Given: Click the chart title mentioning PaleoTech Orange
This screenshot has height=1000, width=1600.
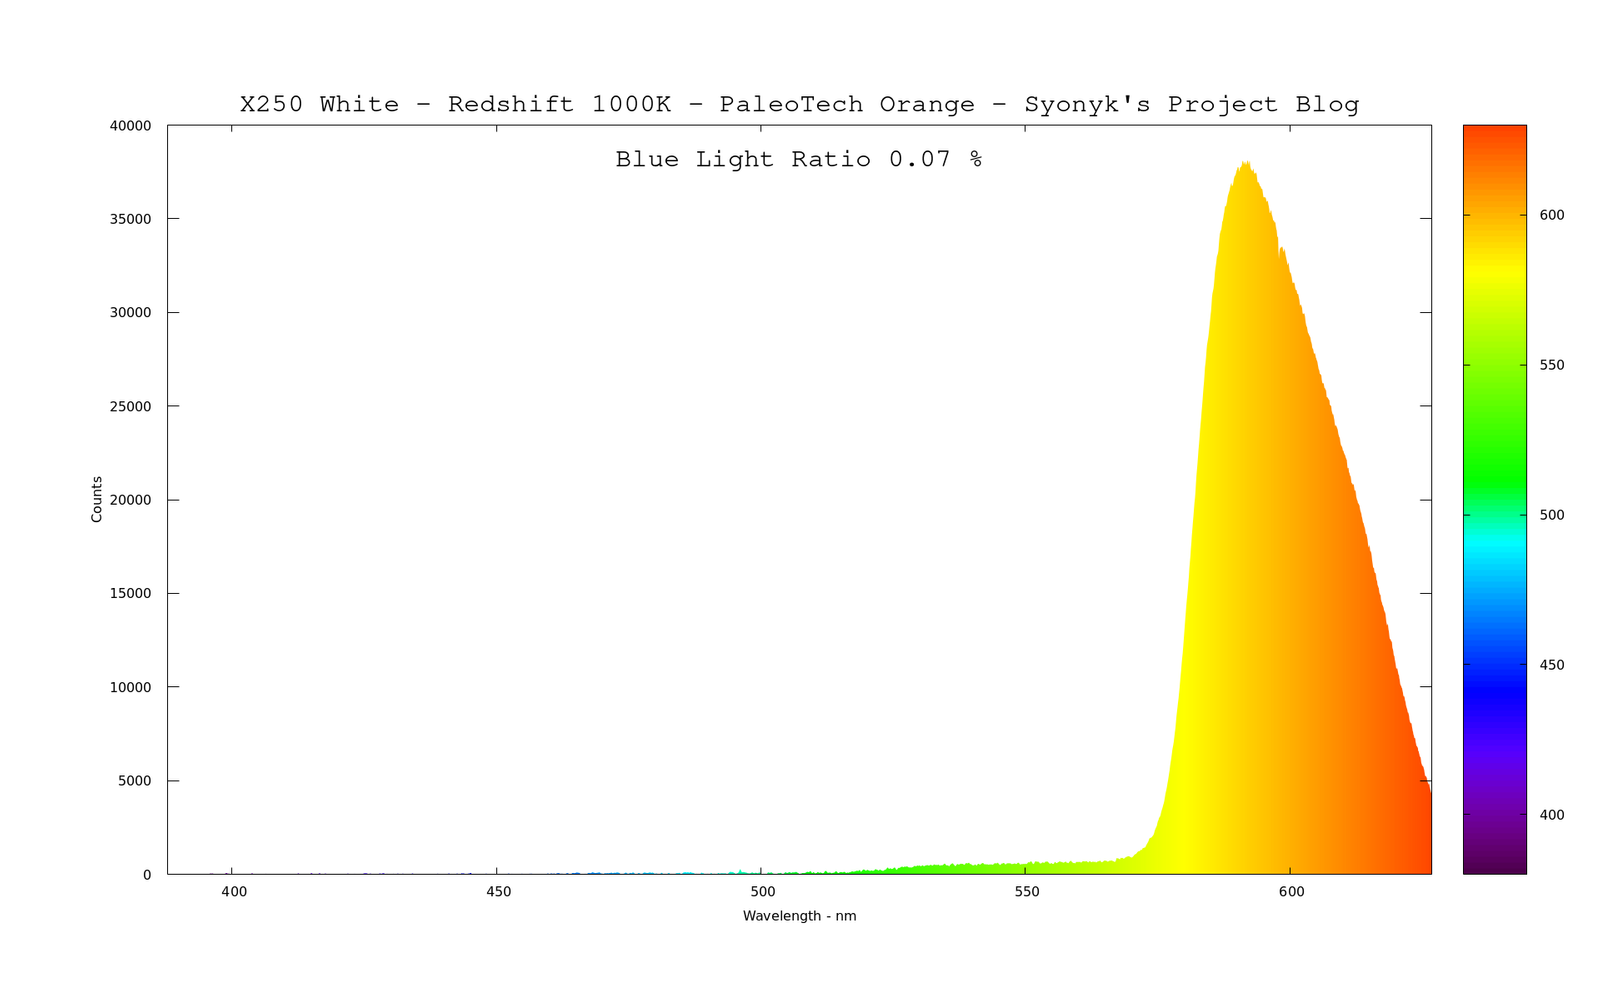Looking at the screenshot, I should 799,105.
